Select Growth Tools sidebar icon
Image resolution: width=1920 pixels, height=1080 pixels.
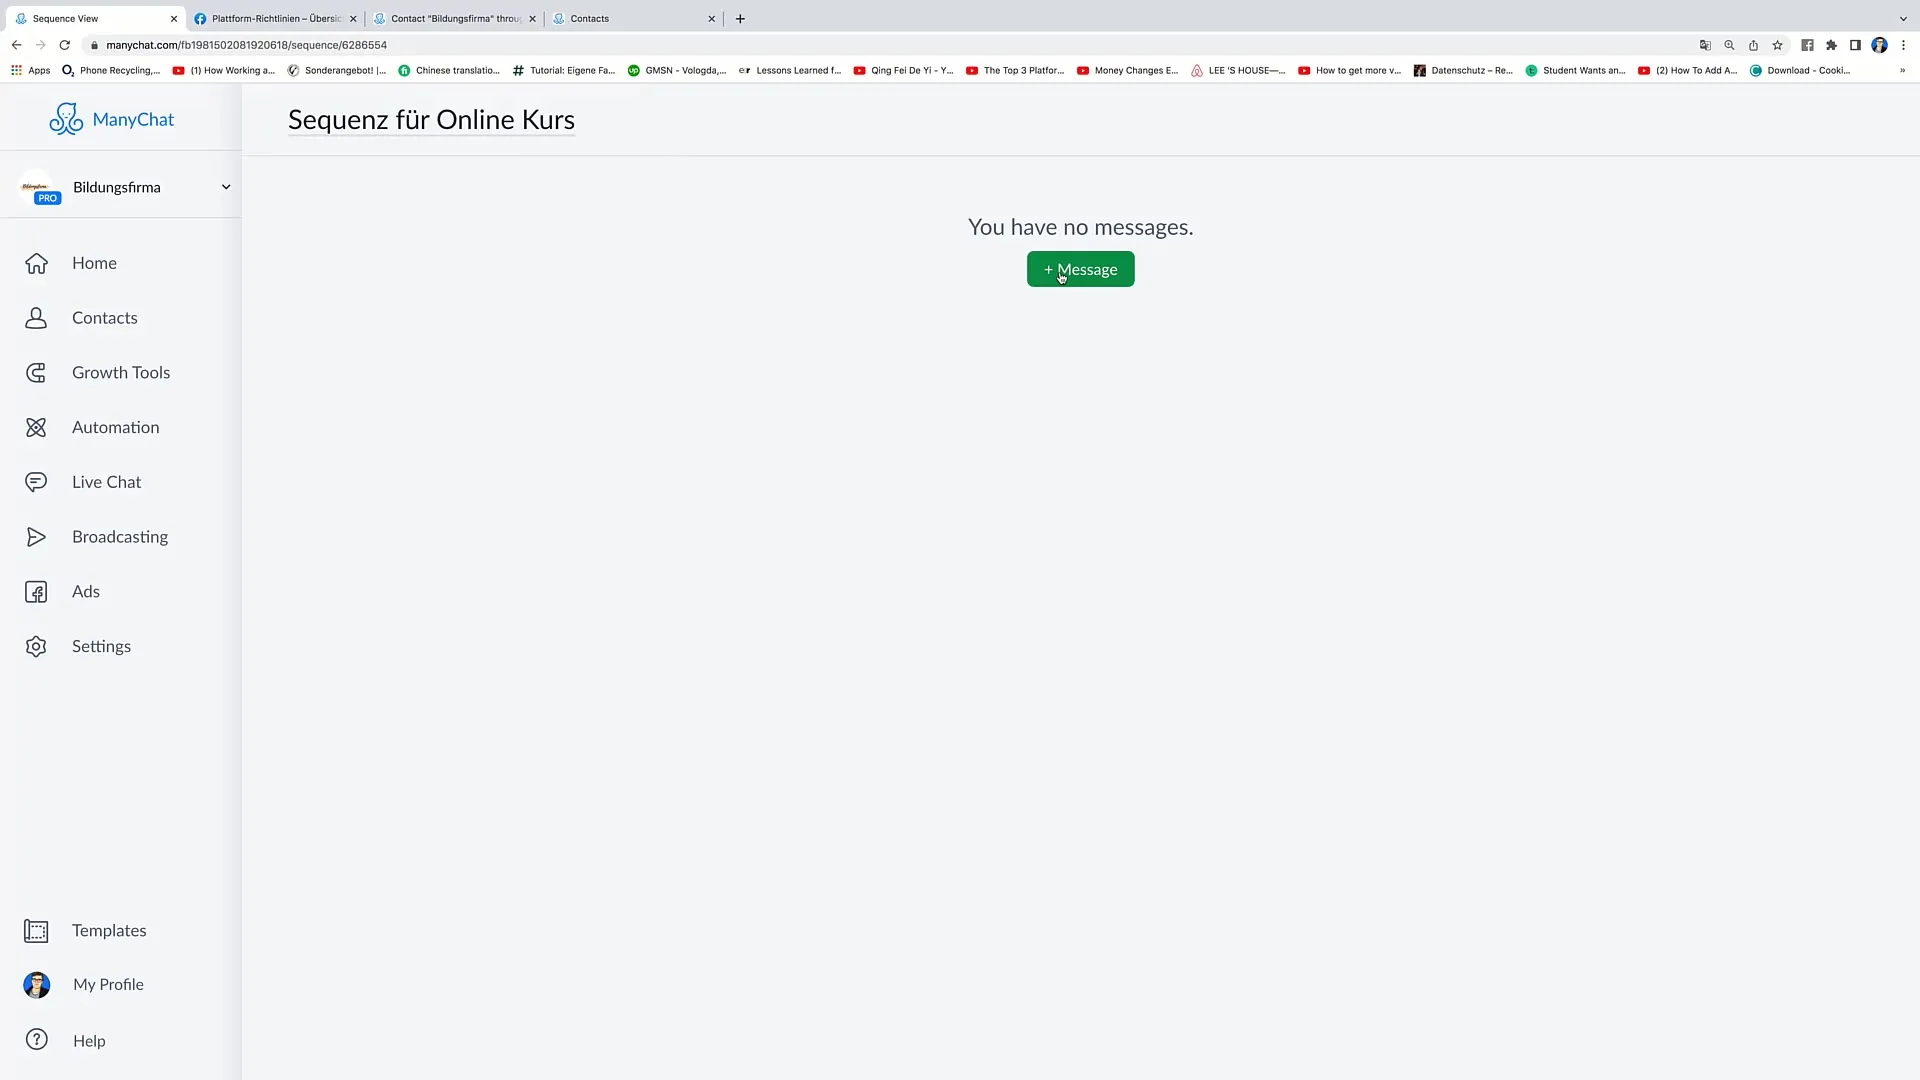pyautogui.click(x=36, y=372)
